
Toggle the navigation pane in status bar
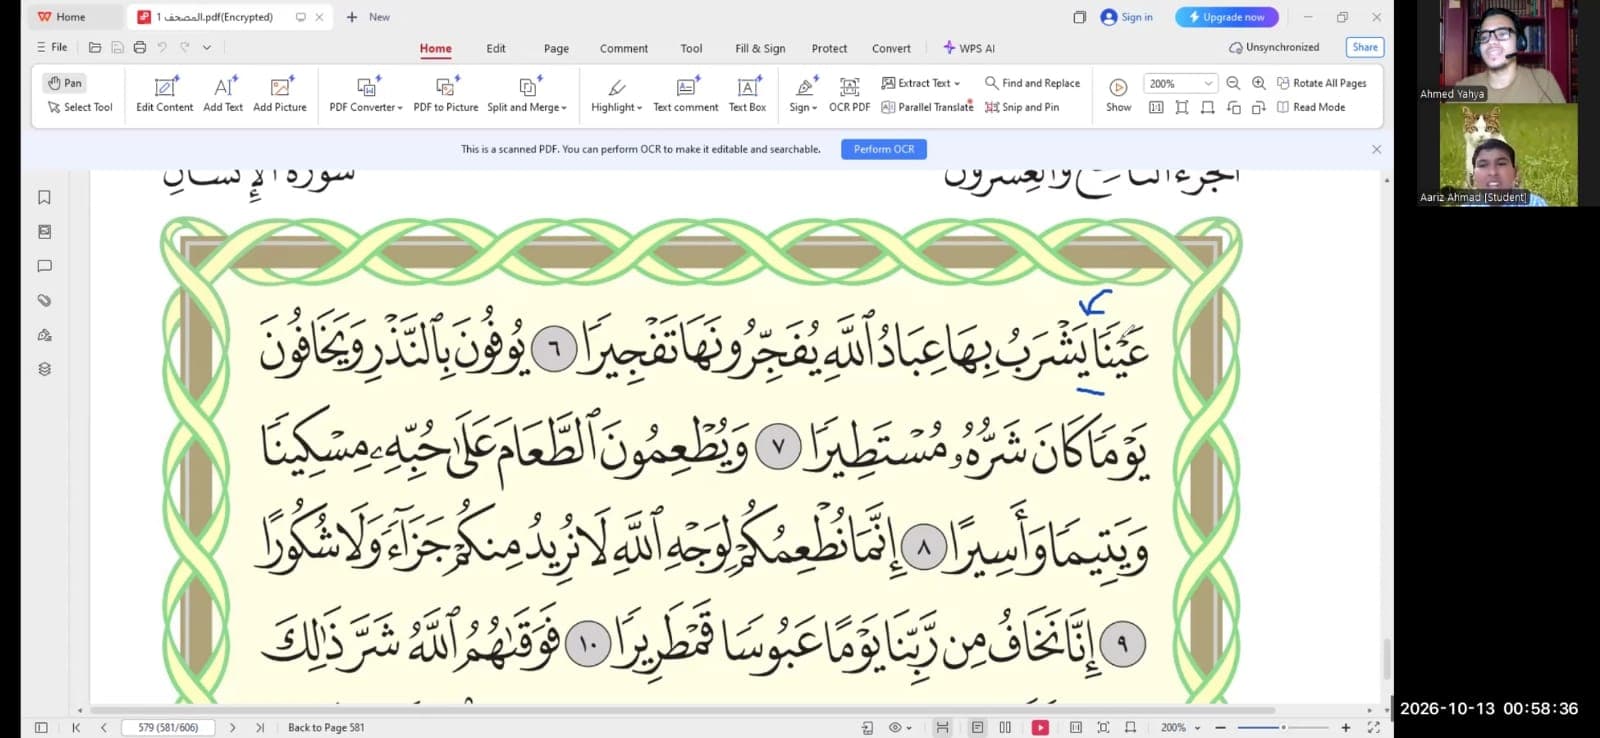click(x=41, y=727)
